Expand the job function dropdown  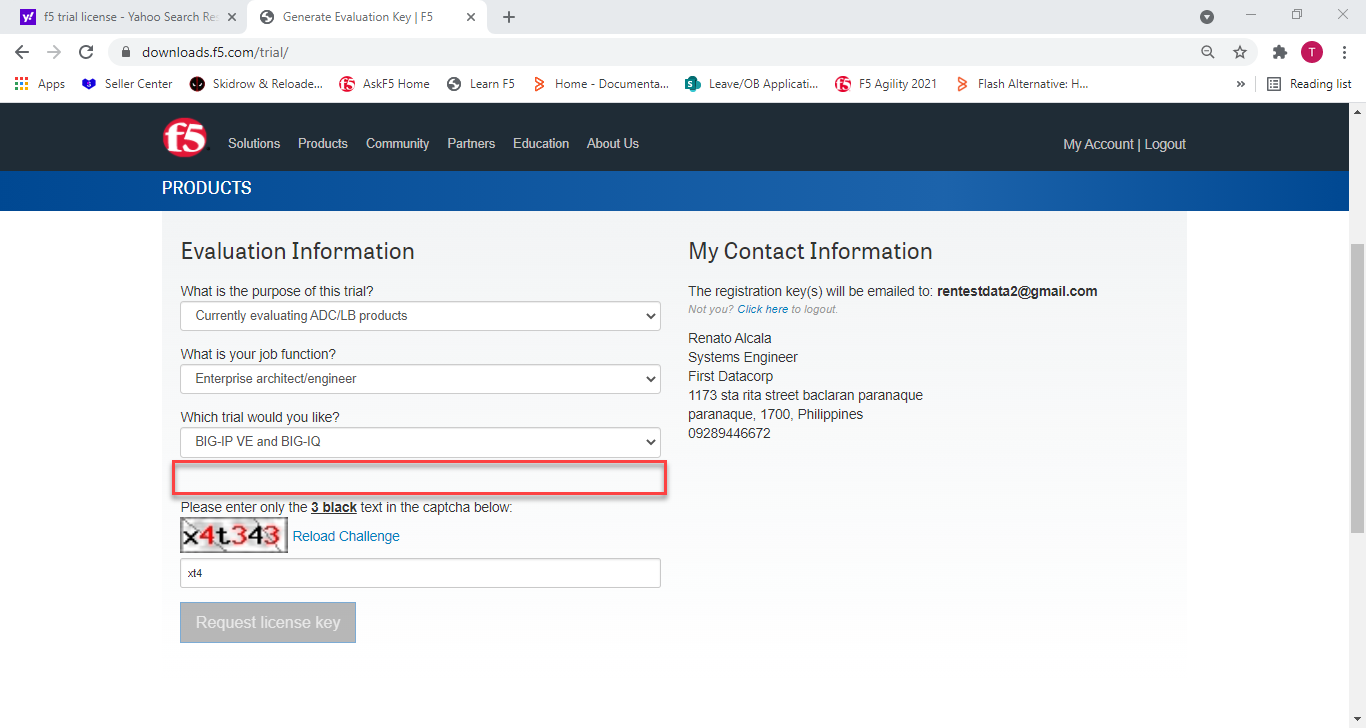420,379
